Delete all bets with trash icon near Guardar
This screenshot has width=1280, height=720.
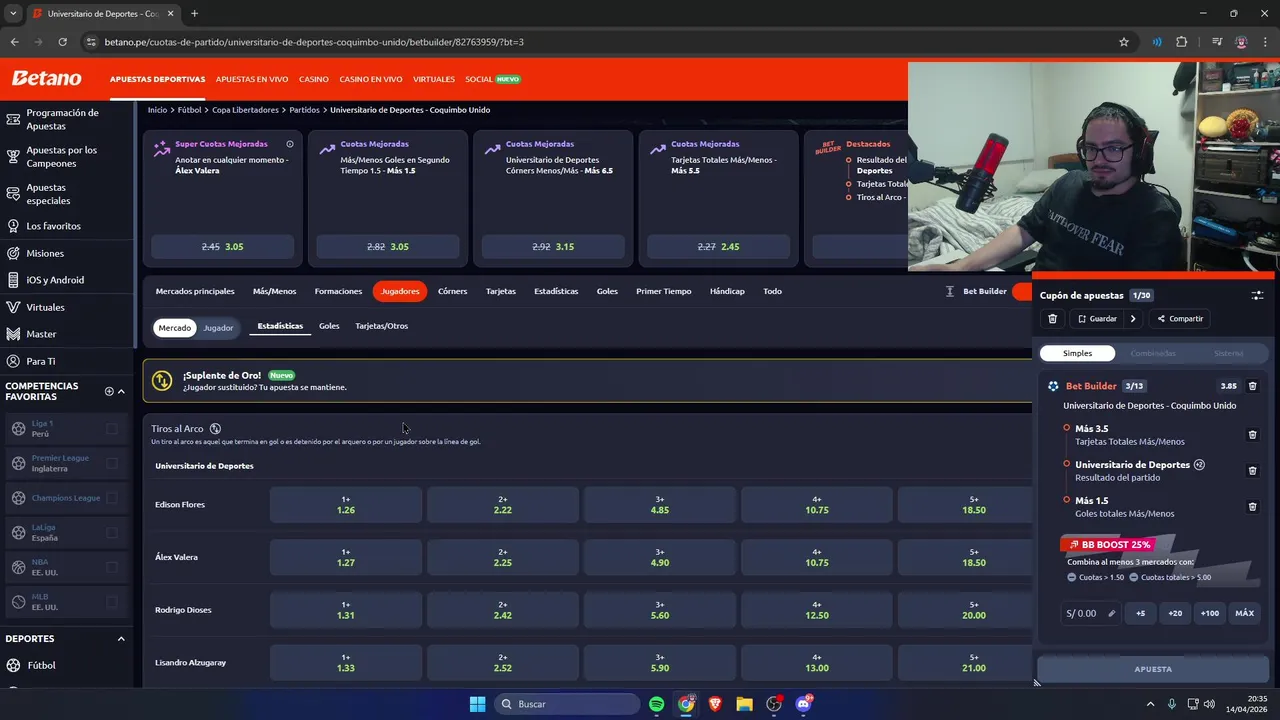1052,319
